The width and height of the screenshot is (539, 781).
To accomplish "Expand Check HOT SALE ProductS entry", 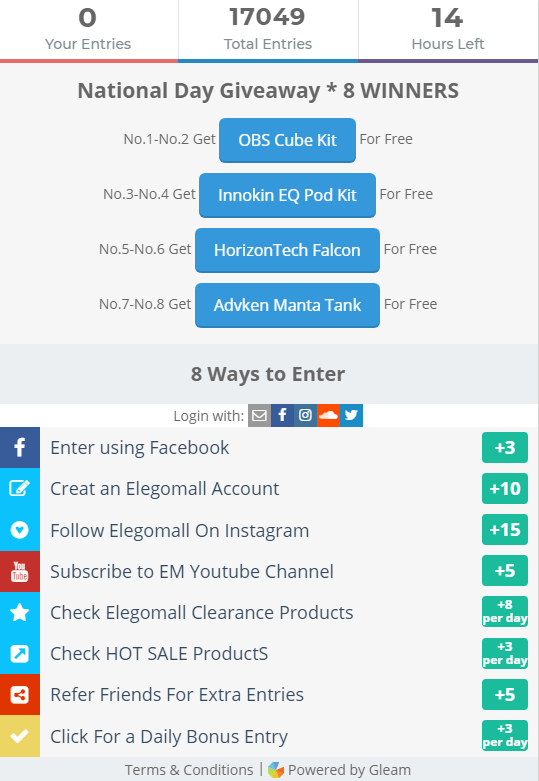I will (x=269, y=653).
